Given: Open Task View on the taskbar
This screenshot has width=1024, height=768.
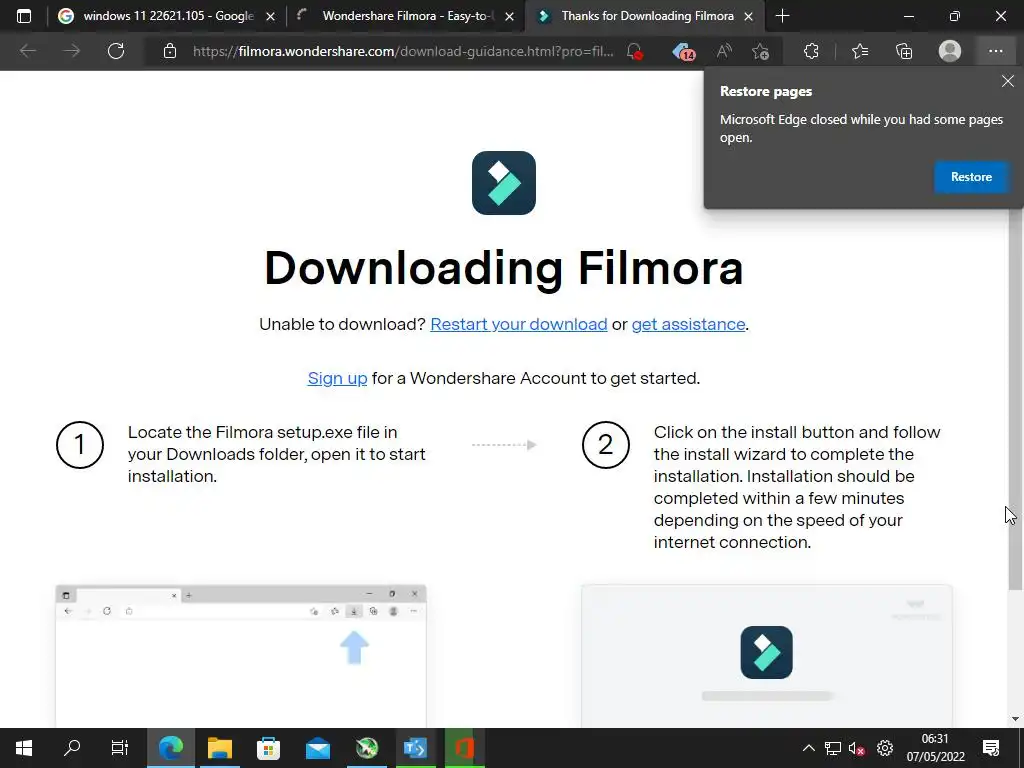Looking at the screenshot, I should tap(120, 748).
